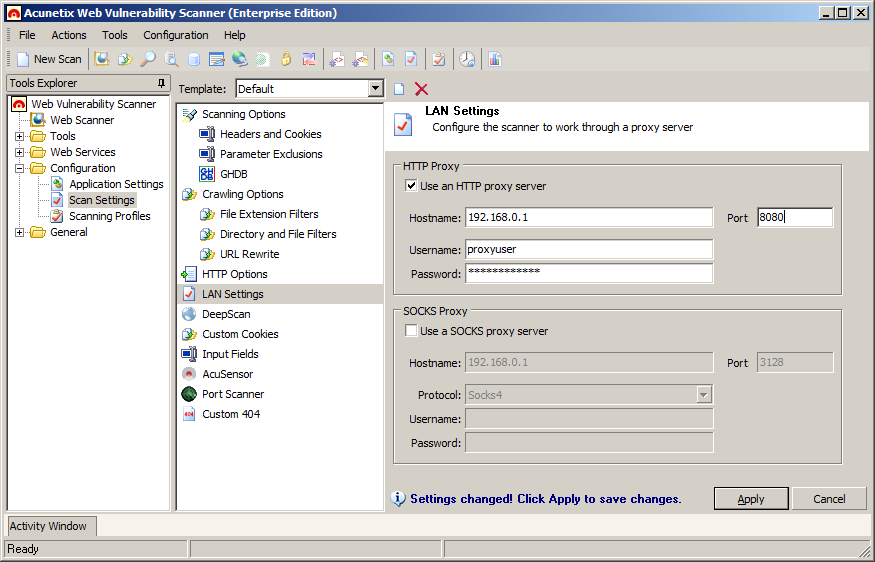Open Scanning Options settings
Image resolution: width=875 pixels, height=562 pixels.
243,114
